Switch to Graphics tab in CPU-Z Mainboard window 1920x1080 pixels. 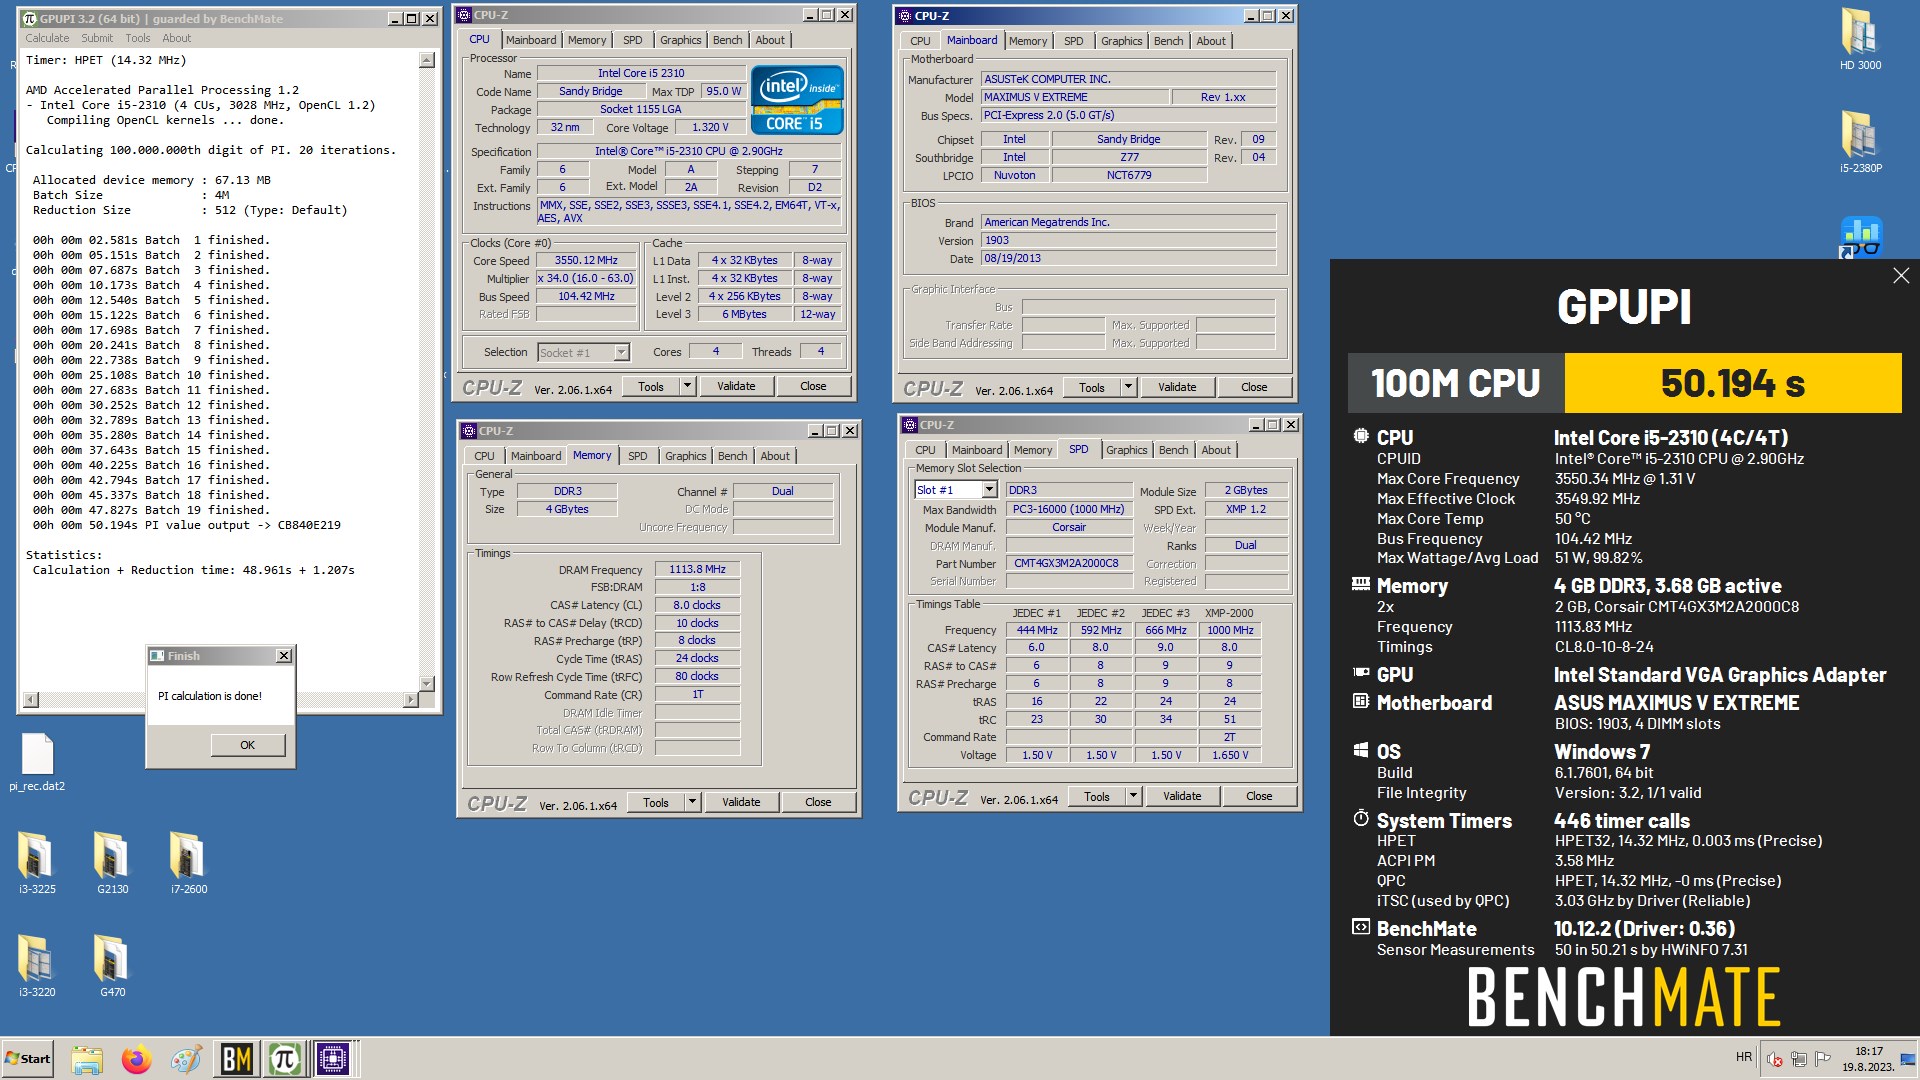pyautogui.click(x=1121, y=41)
